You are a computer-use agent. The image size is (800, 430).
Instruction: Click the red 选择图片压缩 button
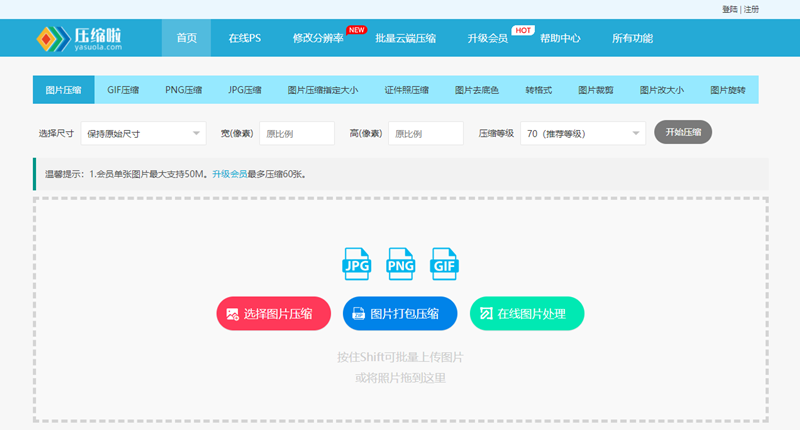coord(273,313)
